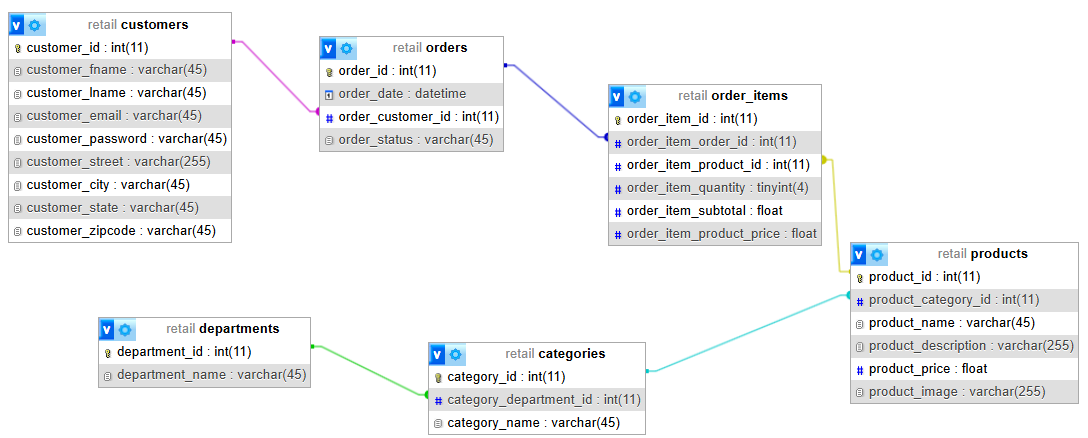Viewport: 1088px width, 438px height.
Task: Click the numeric hash icon beside product_category_id
Action: click(860, 301)
